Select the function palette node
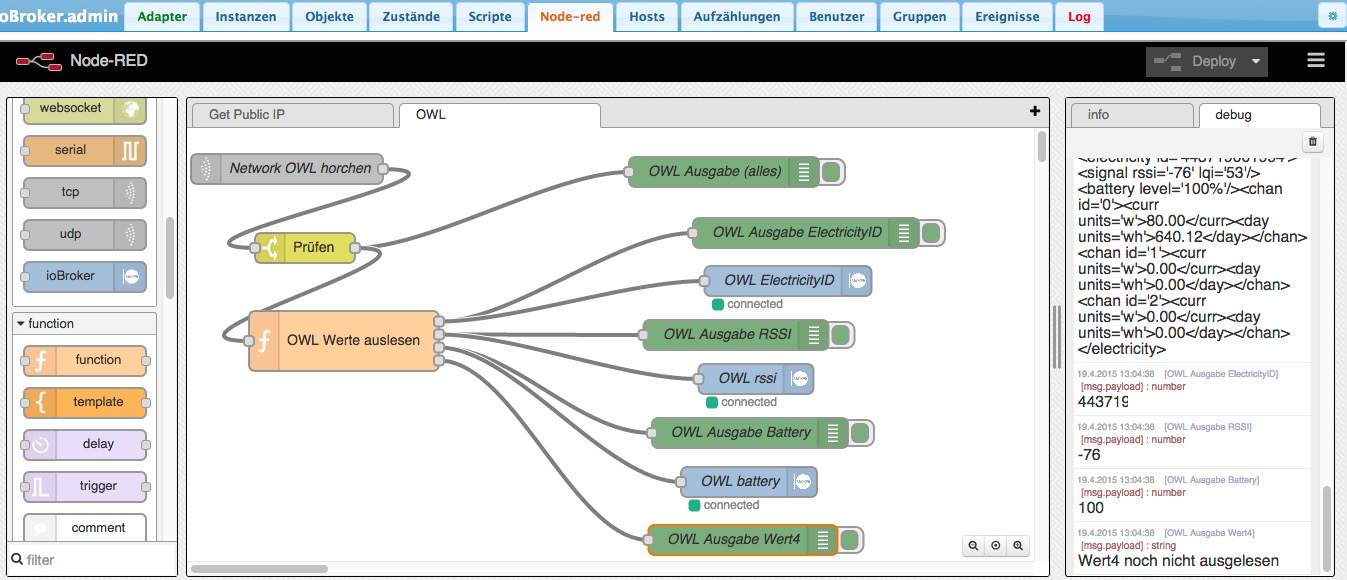 [84, 361]
